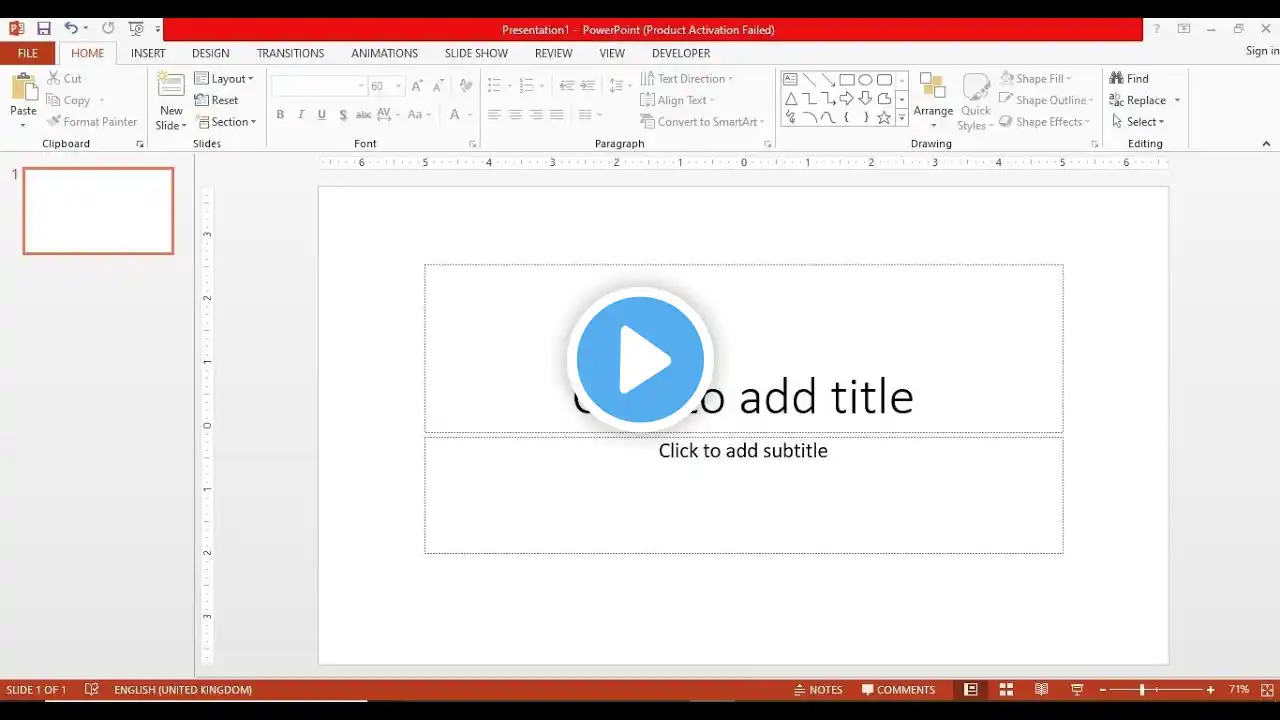
Task: Click Reset slide button
Action: 216,100
